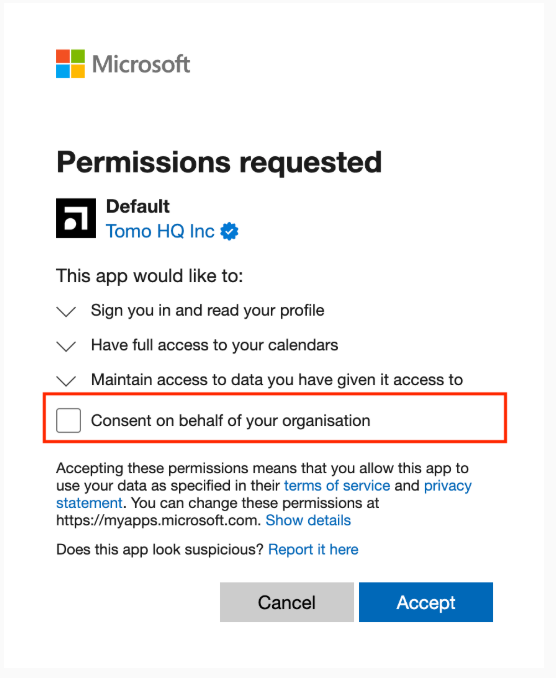Click the 'Permissions requested' heading
Image resolution: width=556 pixels, height=678 pixels.
pos(219,163)
